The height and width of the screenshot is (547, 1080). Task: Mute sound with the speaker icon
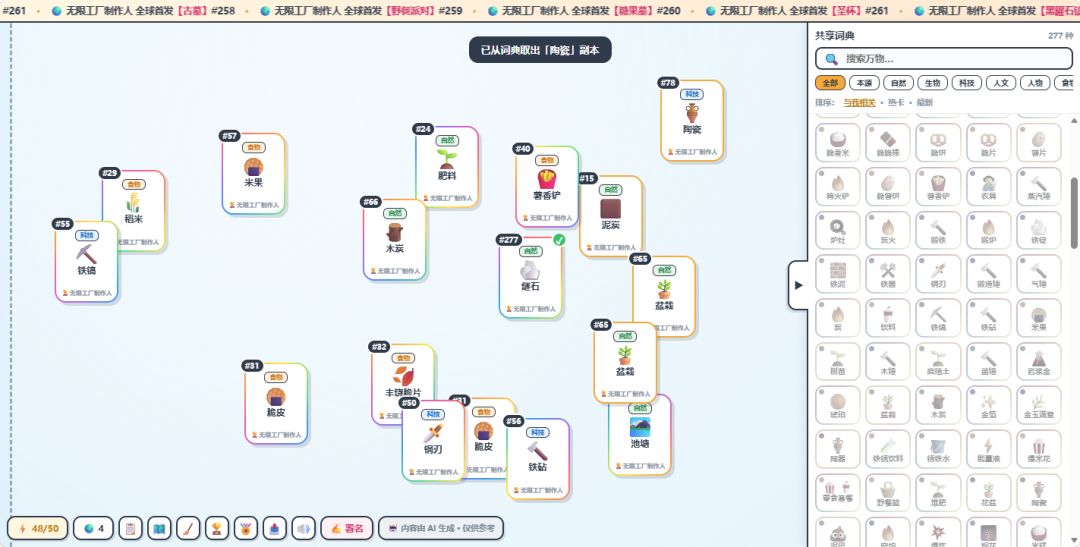pyautogui.click(x=303, y=528)
